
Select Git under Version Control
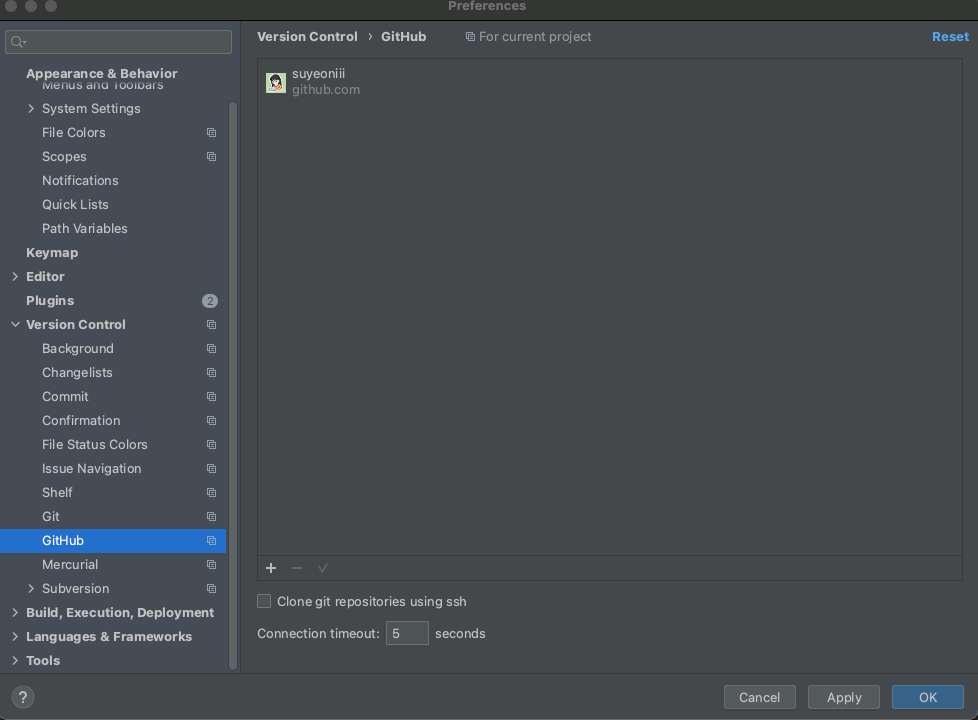pyautogui.click(x=51, y=517)
